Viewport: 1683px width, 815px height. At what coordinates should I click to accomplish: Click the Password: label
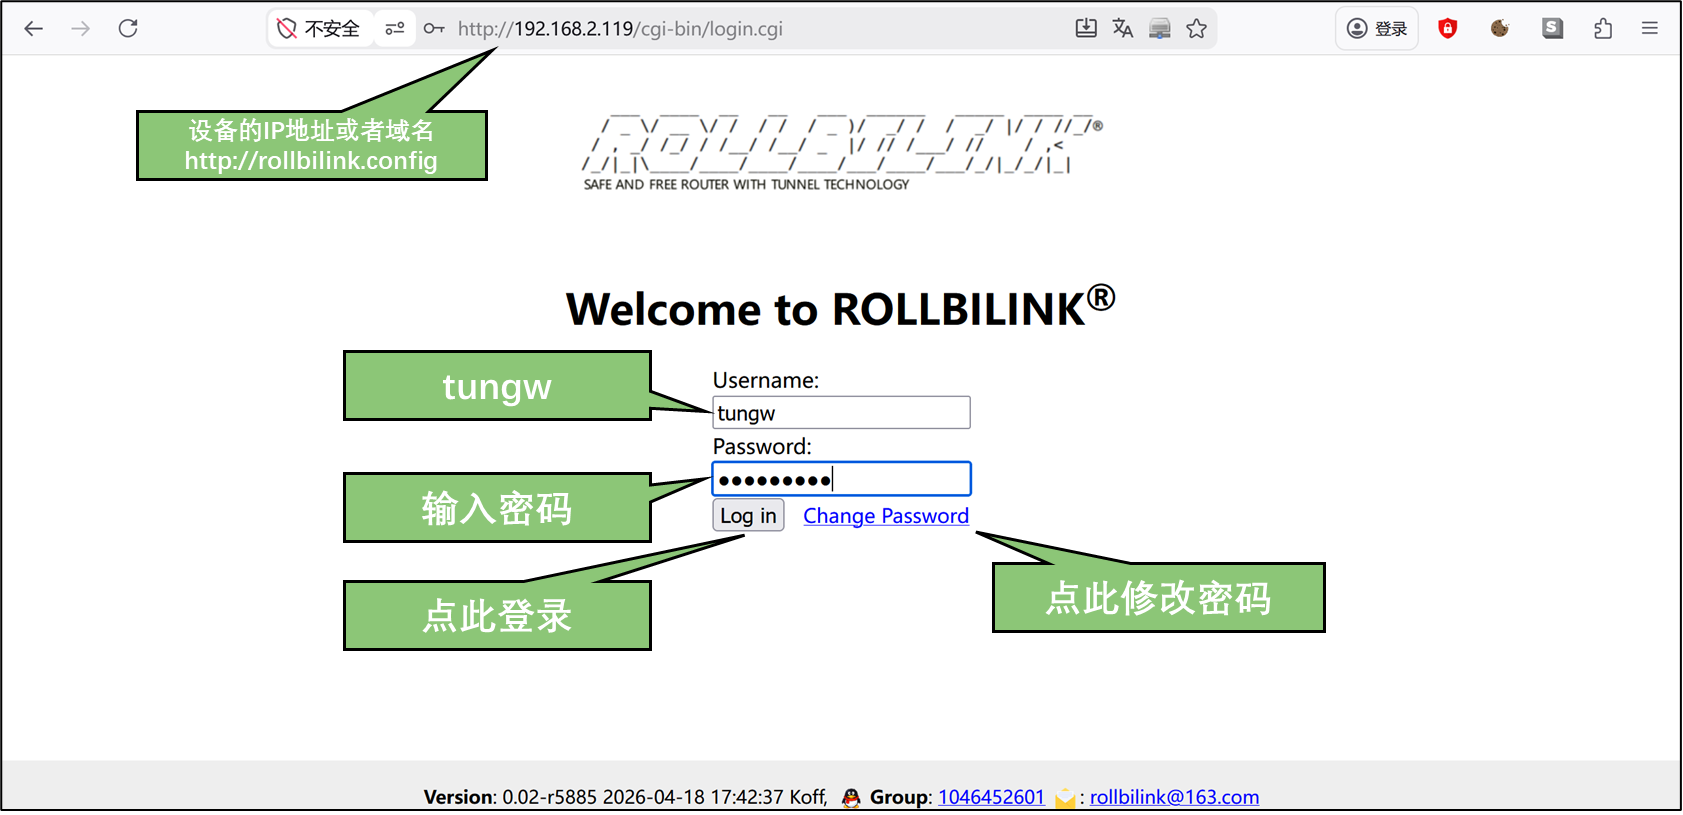point(762,446)
